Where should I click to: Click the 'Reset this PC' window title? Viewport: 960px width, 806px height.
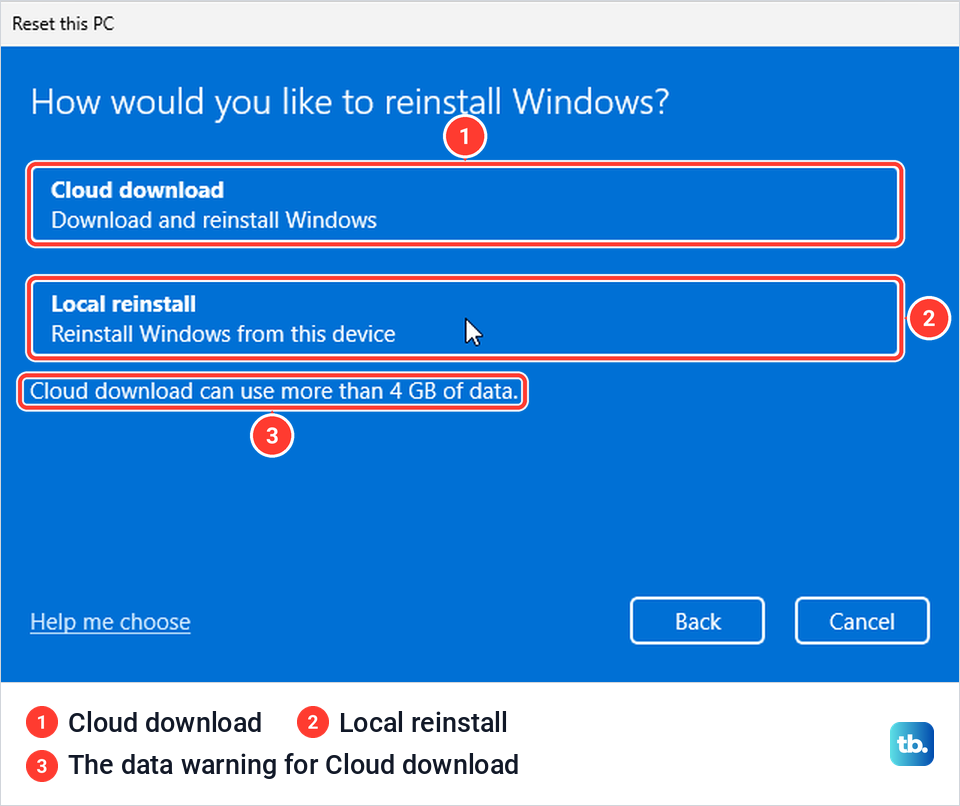[63, 24]
